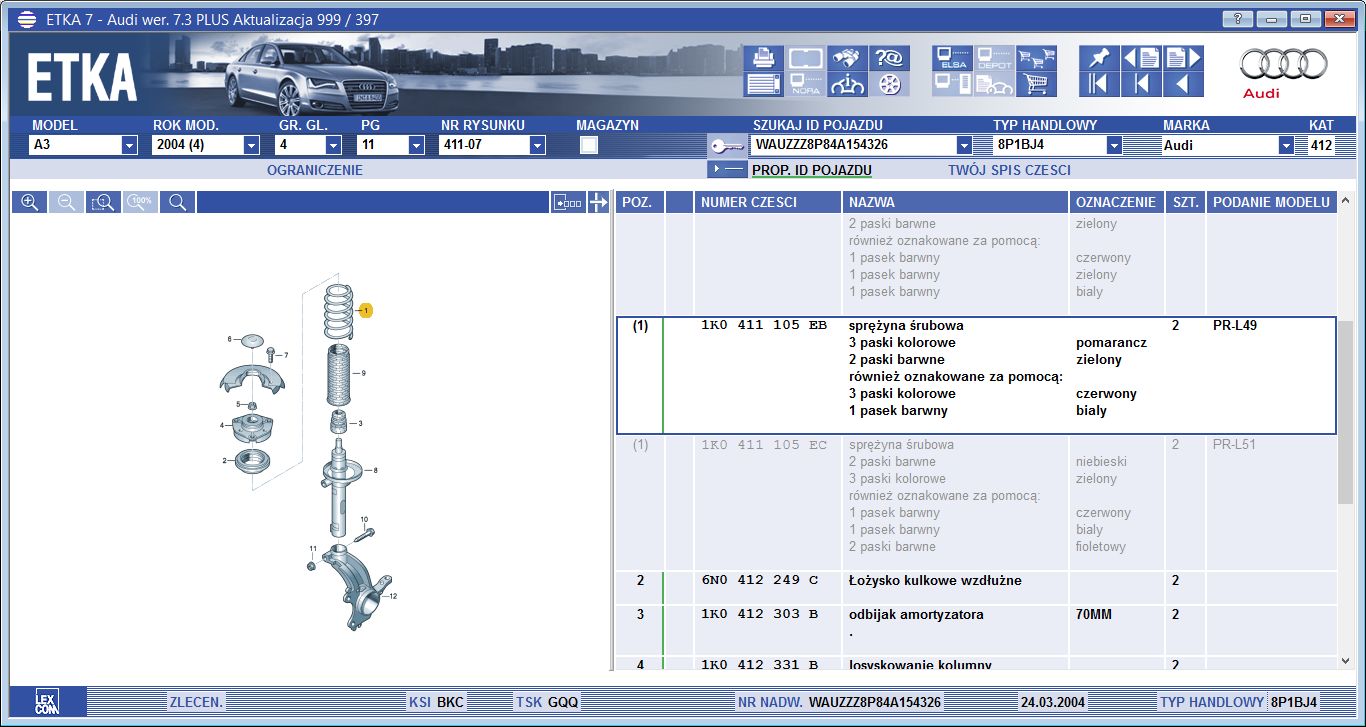Open the multiple shopping carts icon
Viewport: 1366px width, 727px height.
click(1037, 58)
